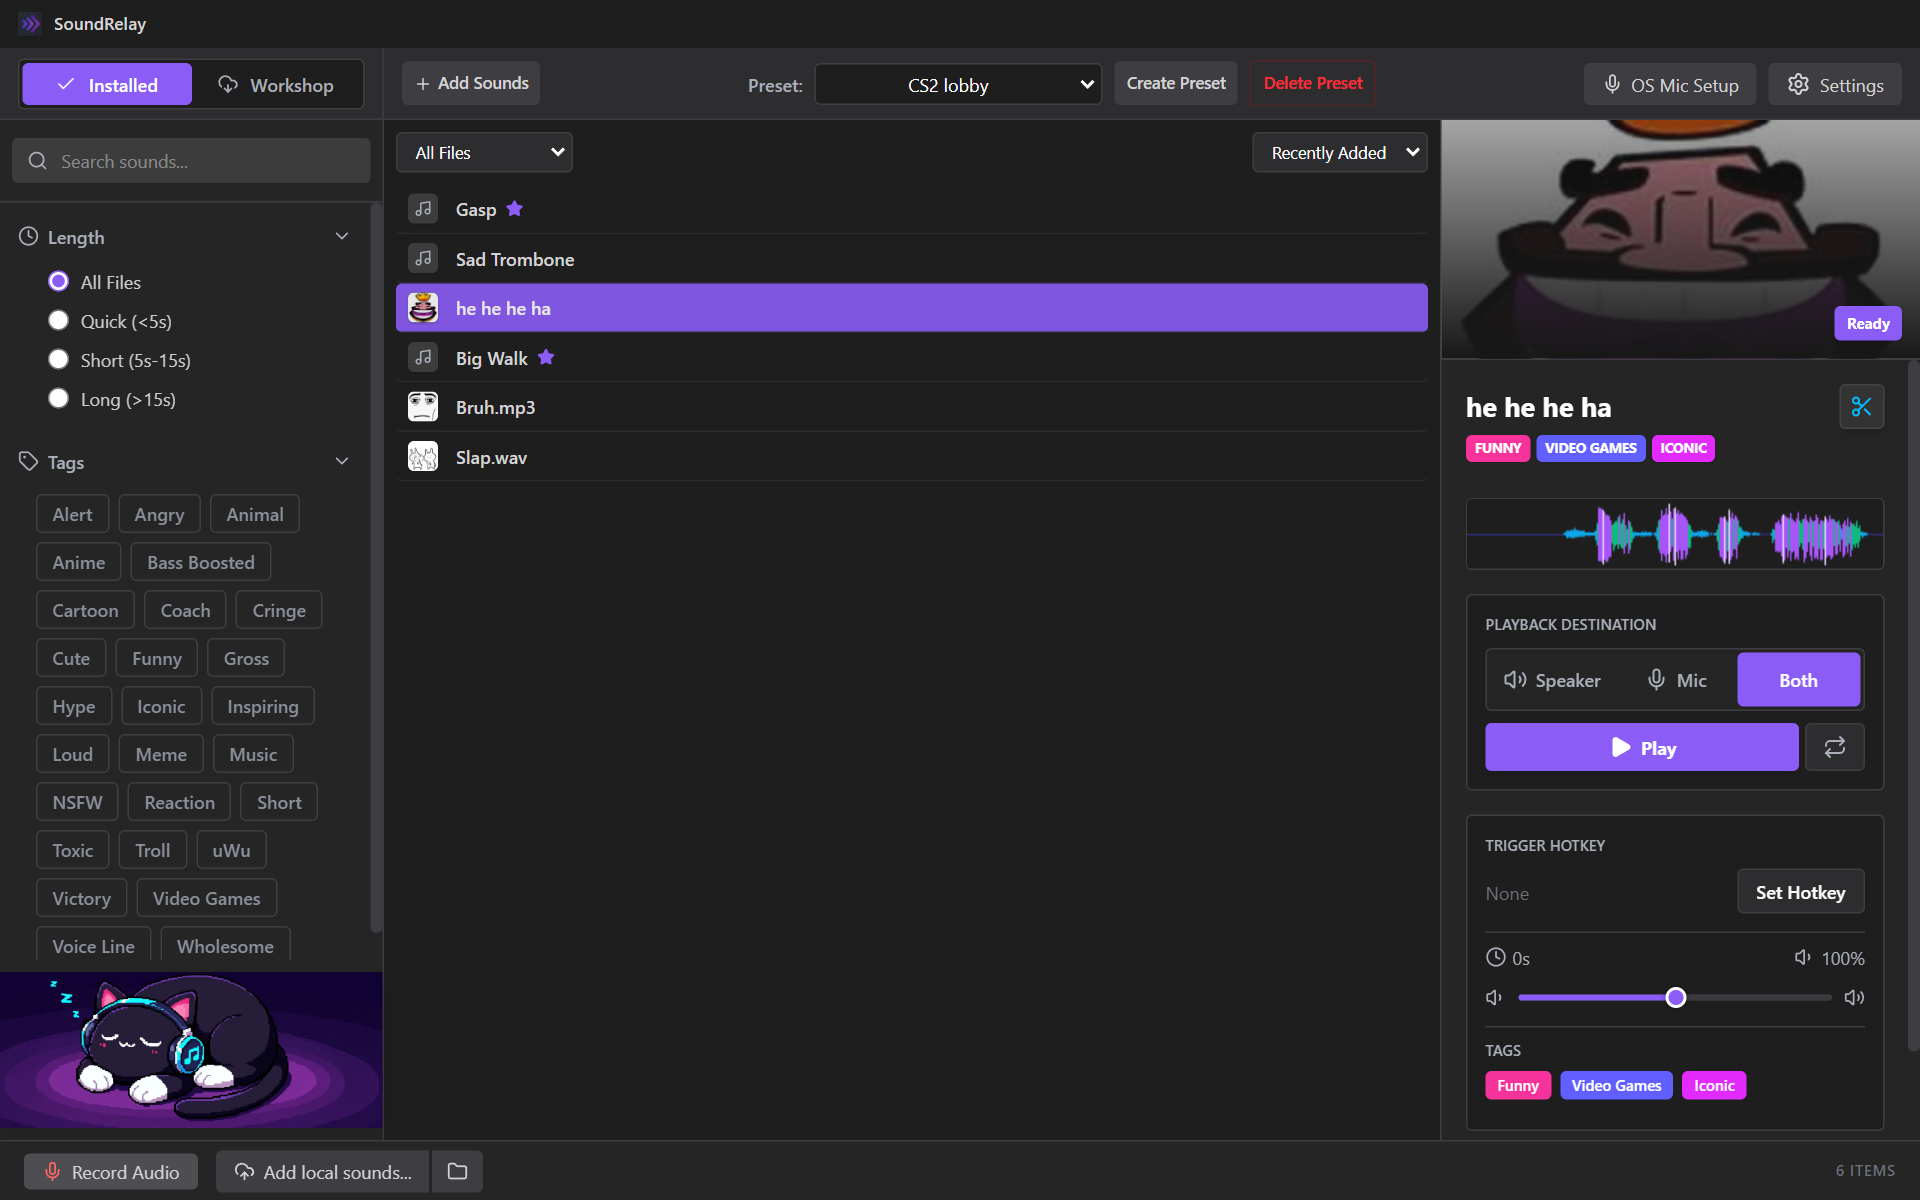The image size is (1920, 1200).
Task: Click the tag icon beside Tags
Action: click(x=28, y=461)
